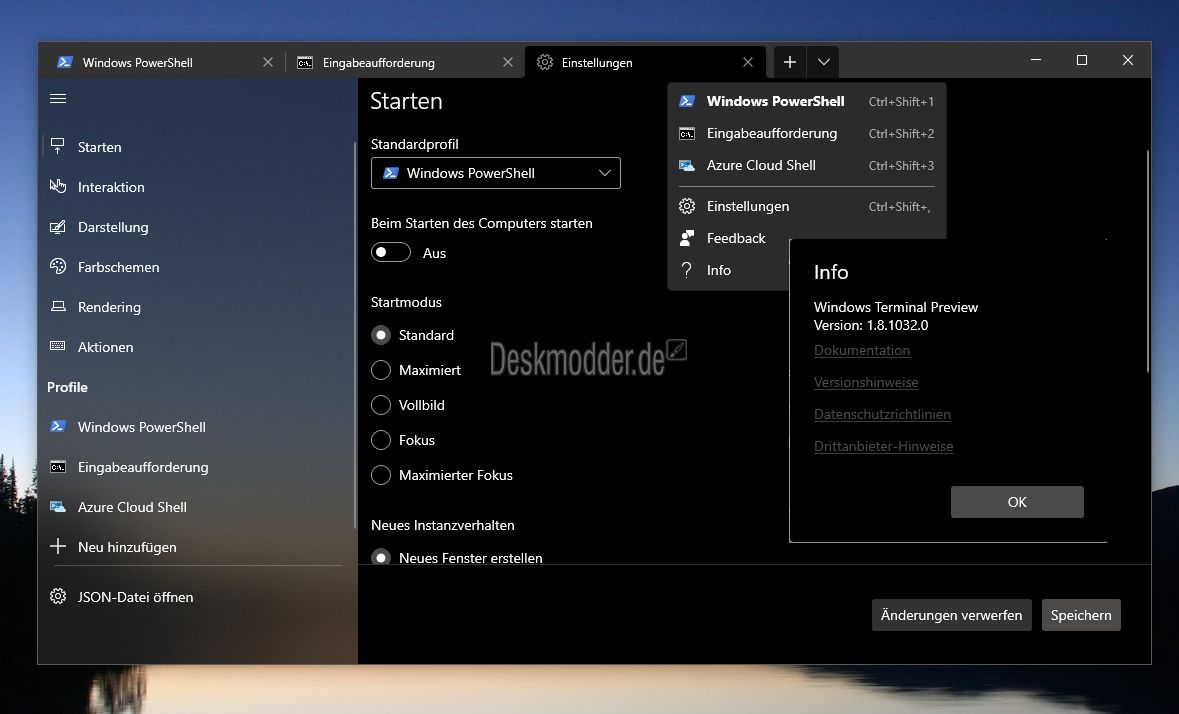Close the Einstellungen tab

748,62
